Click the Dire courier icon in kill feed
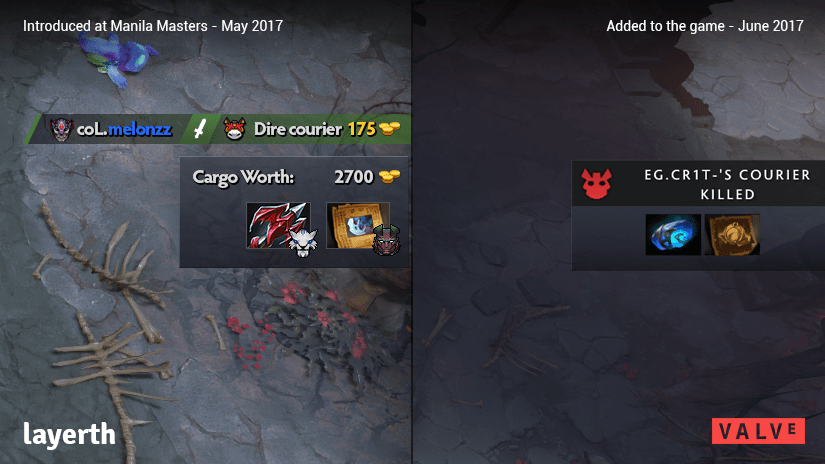Image resolution: width=825 pixels, height=464 pixels. pos(234,129)
